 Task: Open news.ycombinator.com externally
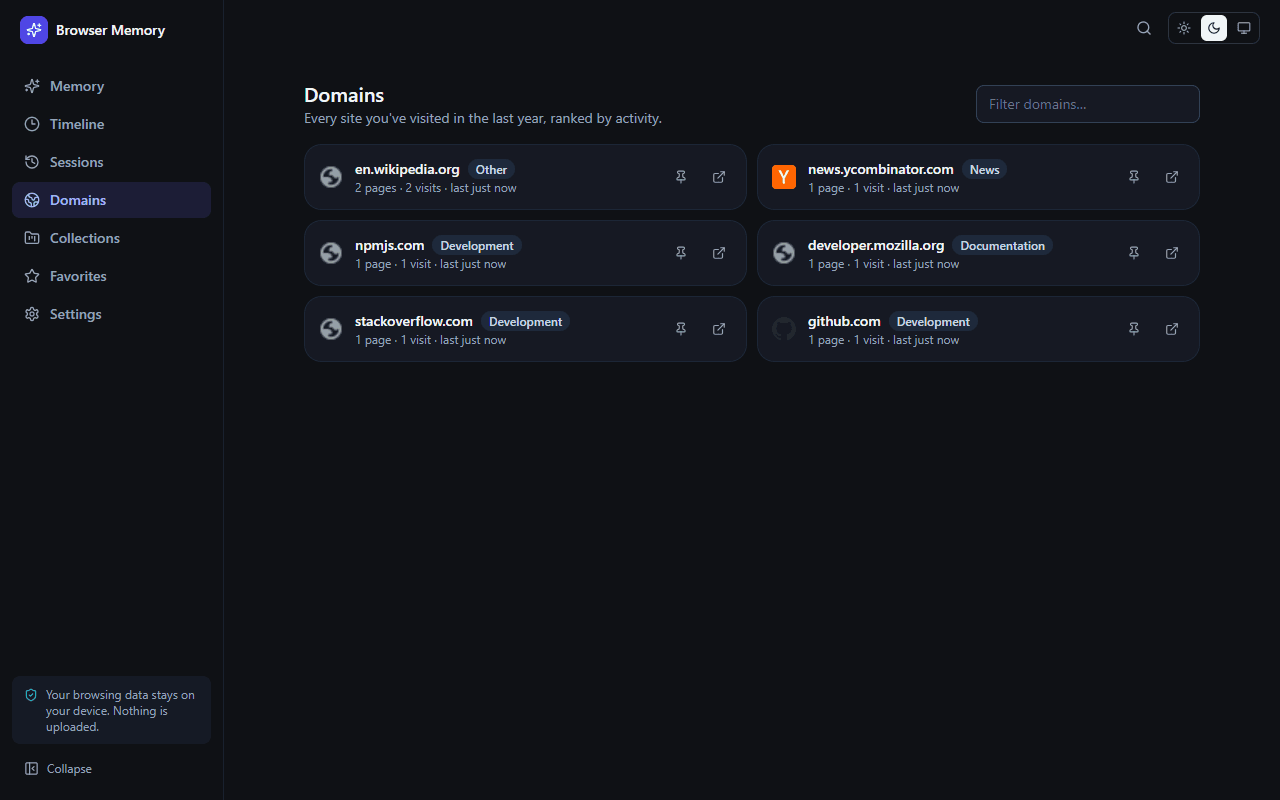coord(1172,177)
